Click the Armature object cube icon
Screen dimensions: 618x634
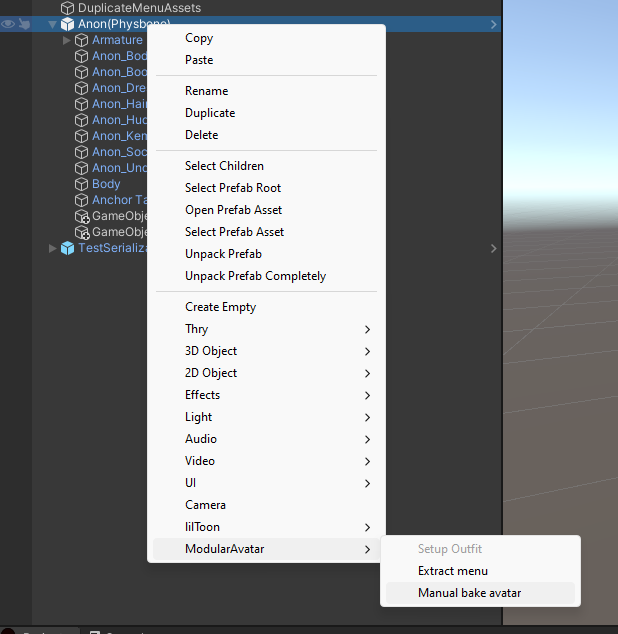point(81,40)
